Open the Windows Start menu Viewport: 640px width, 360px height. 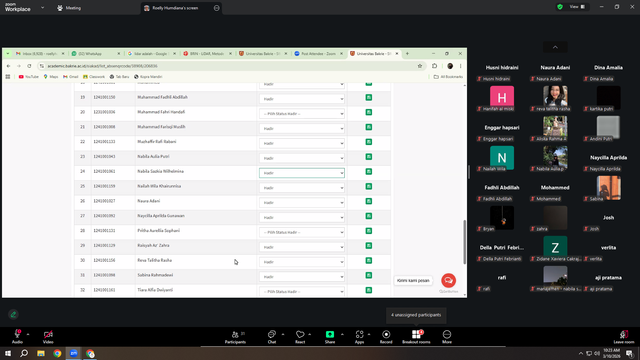click(x=8, y=353)
